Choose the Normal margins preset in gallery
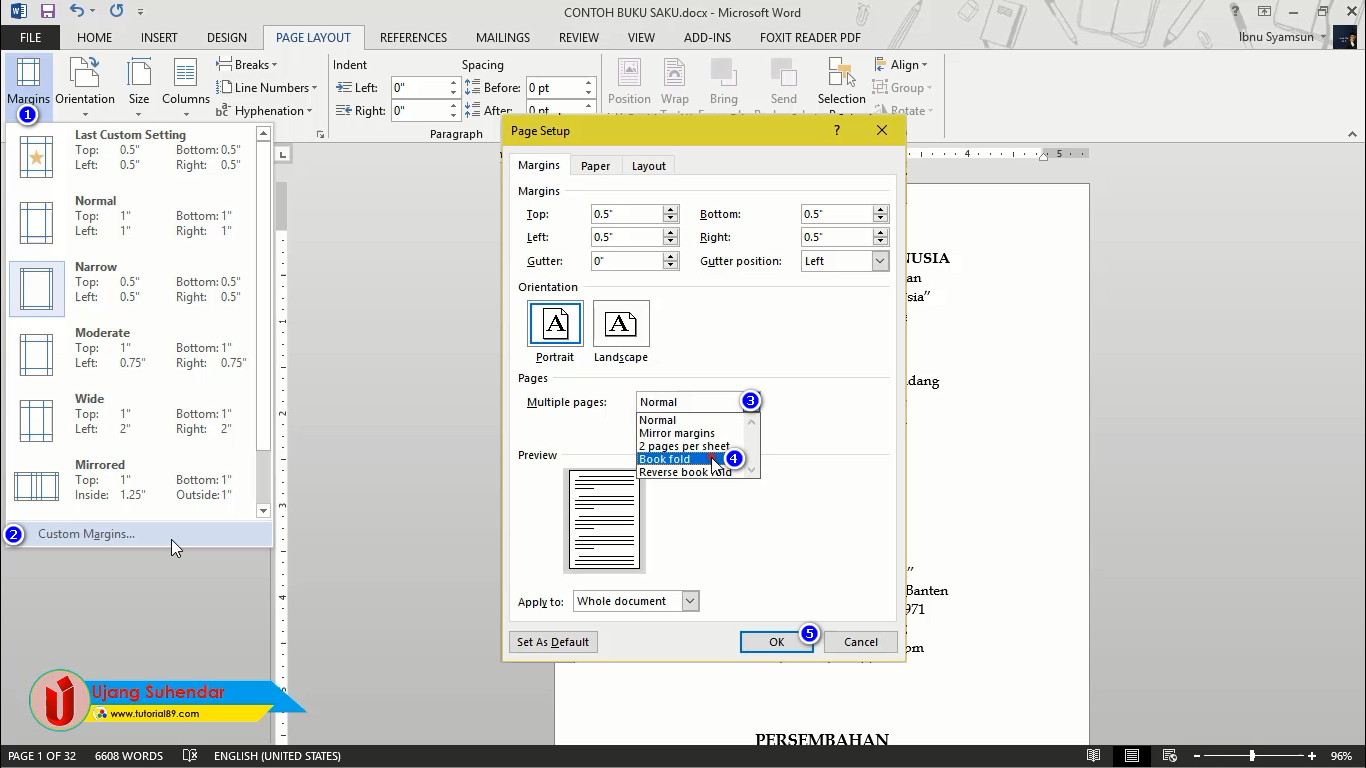The width and height of the screenshot is (1366, 768). [132, 222]
